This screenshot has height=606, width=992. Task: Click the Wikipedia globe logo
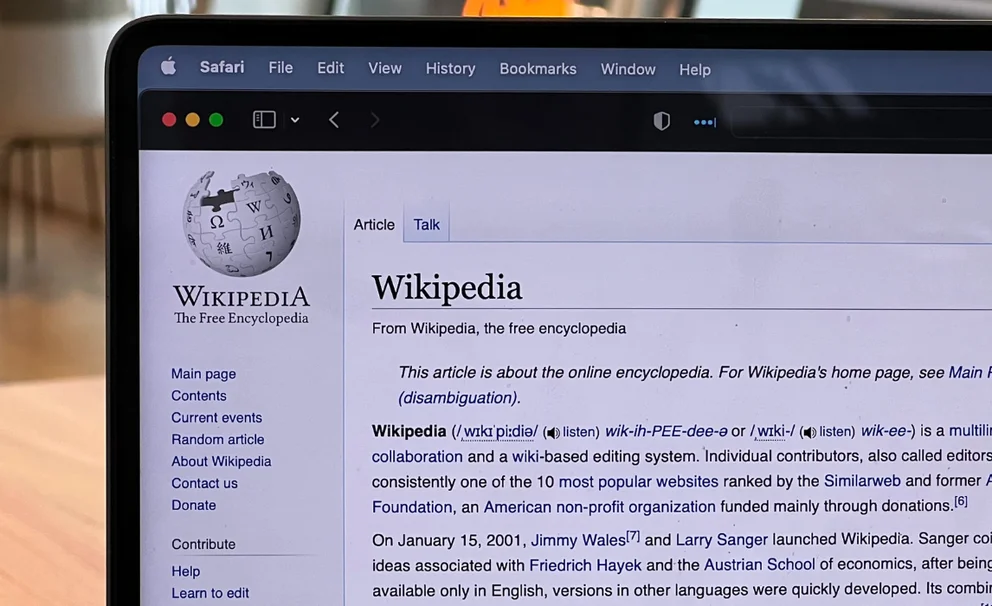click(241, 223)
